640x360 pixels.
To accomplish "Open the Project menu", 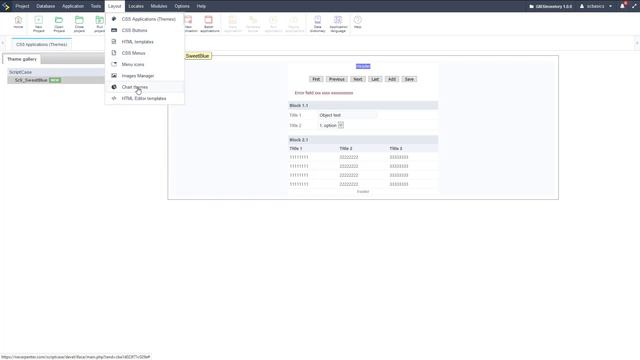I will click(x=22, y=6).
